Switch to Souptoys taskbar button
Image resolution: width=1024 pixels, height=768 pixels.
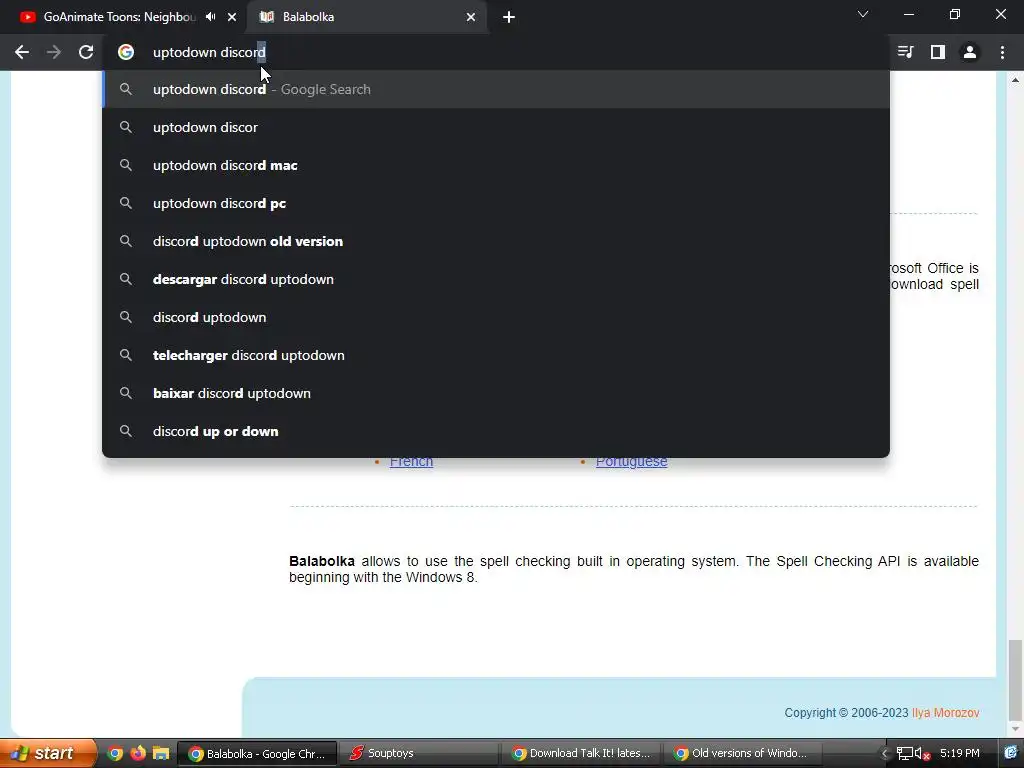click(x=418, y=754)
